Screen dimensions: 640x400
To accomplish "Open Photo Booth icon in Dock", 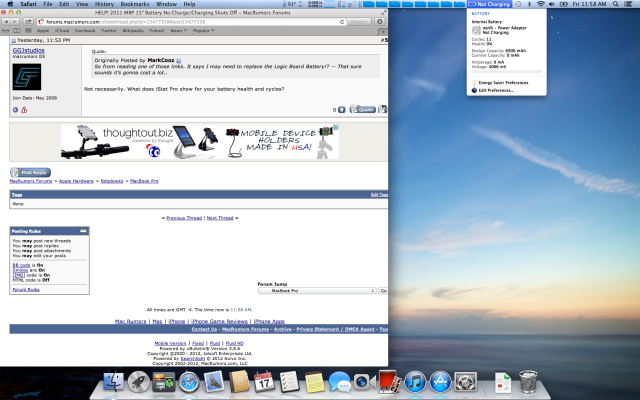I will pyautogui.click(x=389, y=382).
